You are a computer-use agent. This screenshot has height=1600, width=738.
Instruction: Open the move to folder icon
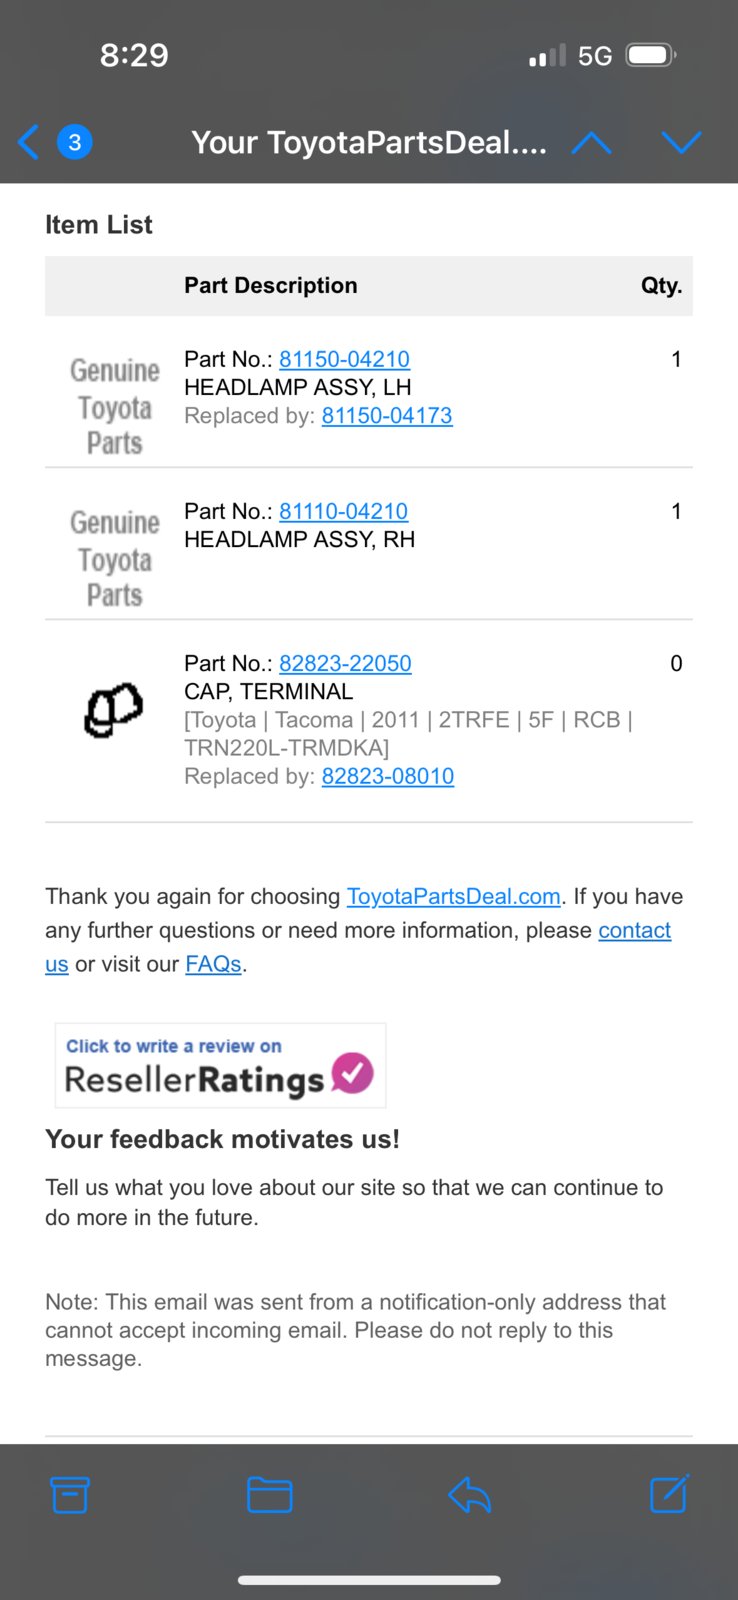pos(269,1495)
